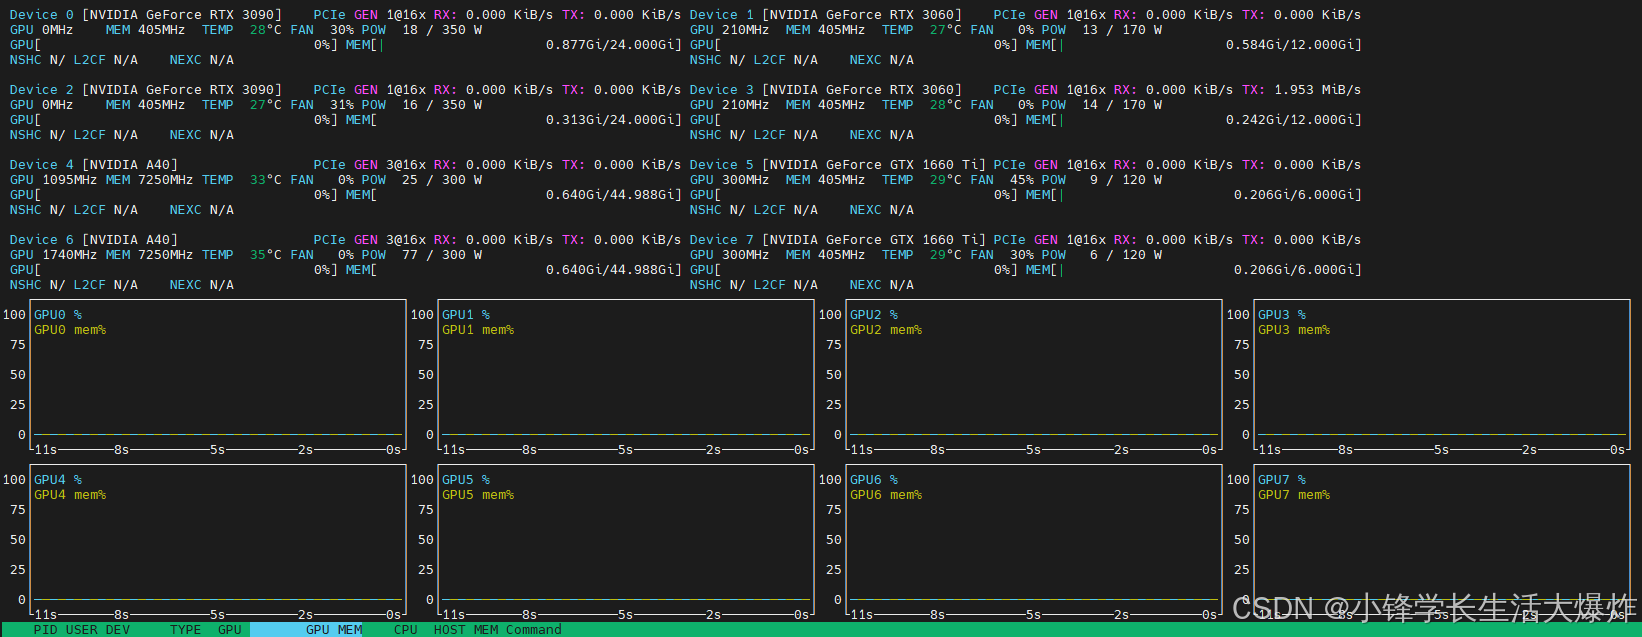
Task: Click PCIe GEN 3@16x on Device 4
Action: (369, 165)
